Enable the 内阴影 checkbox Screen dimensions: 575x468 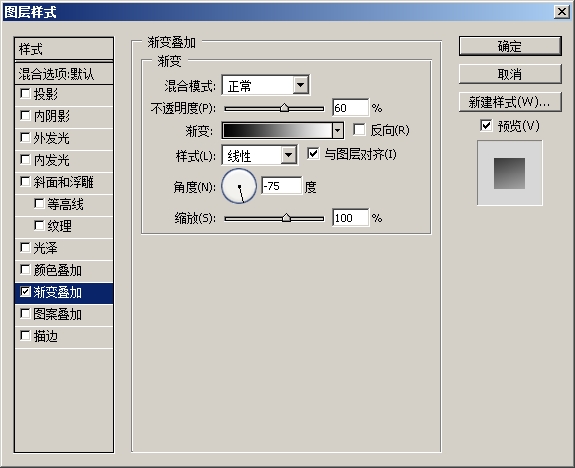[25, 116]
